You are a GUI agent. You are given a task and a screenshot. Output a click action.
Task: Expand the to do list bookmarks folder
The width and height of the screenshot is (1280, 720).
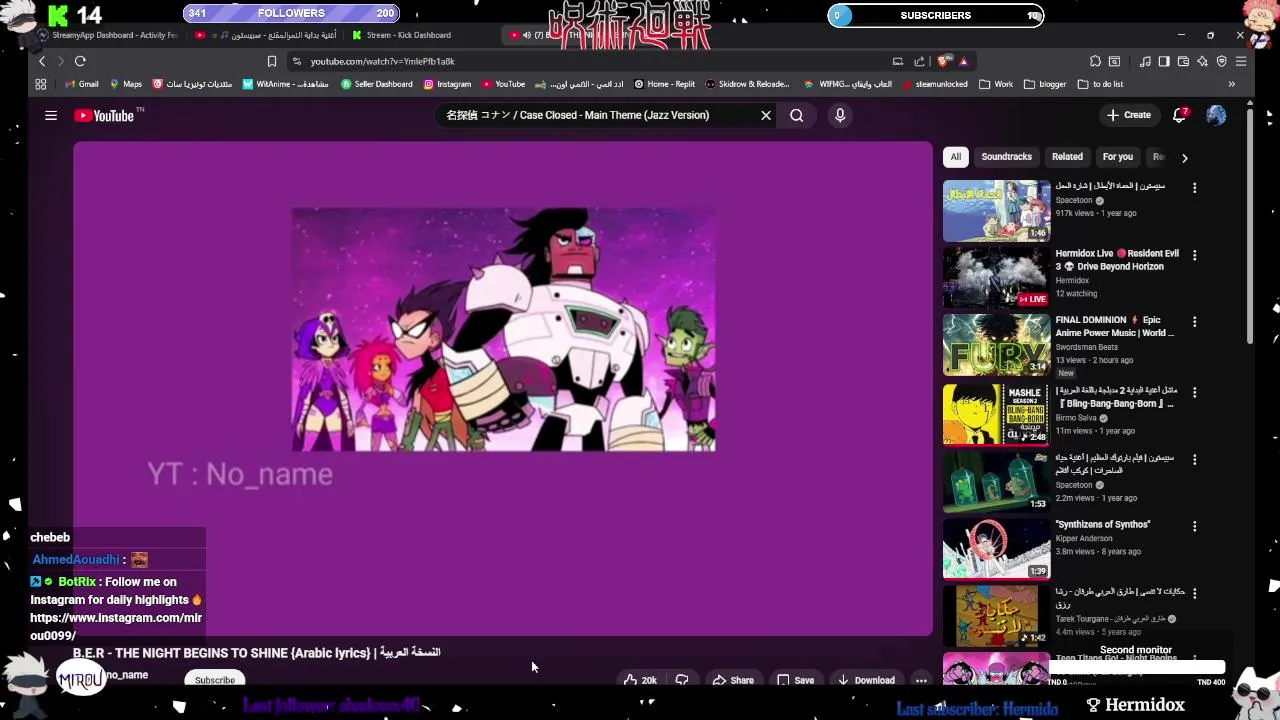coord(1100,85)
